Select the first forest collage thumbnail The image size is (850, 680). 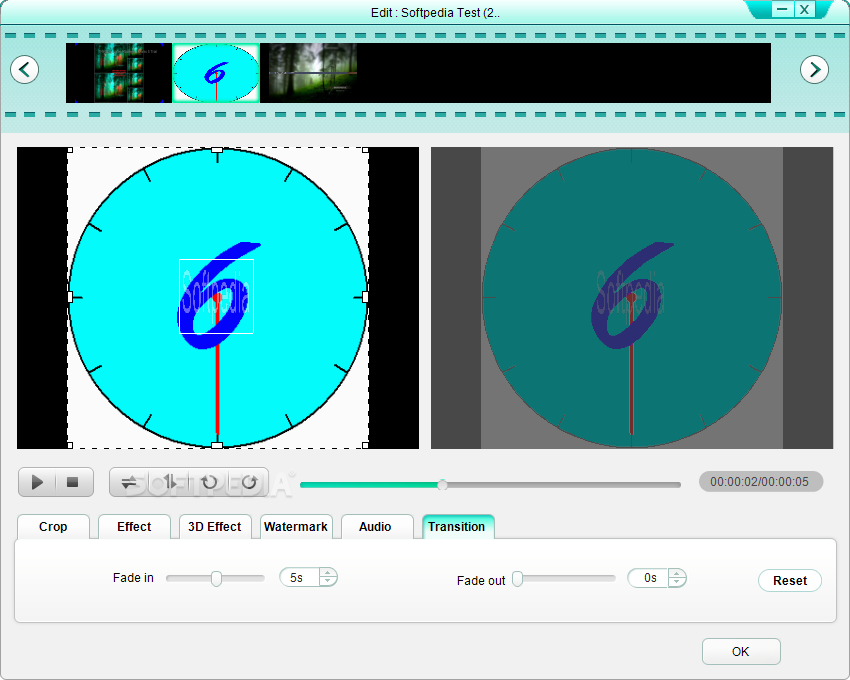pyautogui.click(x=119, y=73)
